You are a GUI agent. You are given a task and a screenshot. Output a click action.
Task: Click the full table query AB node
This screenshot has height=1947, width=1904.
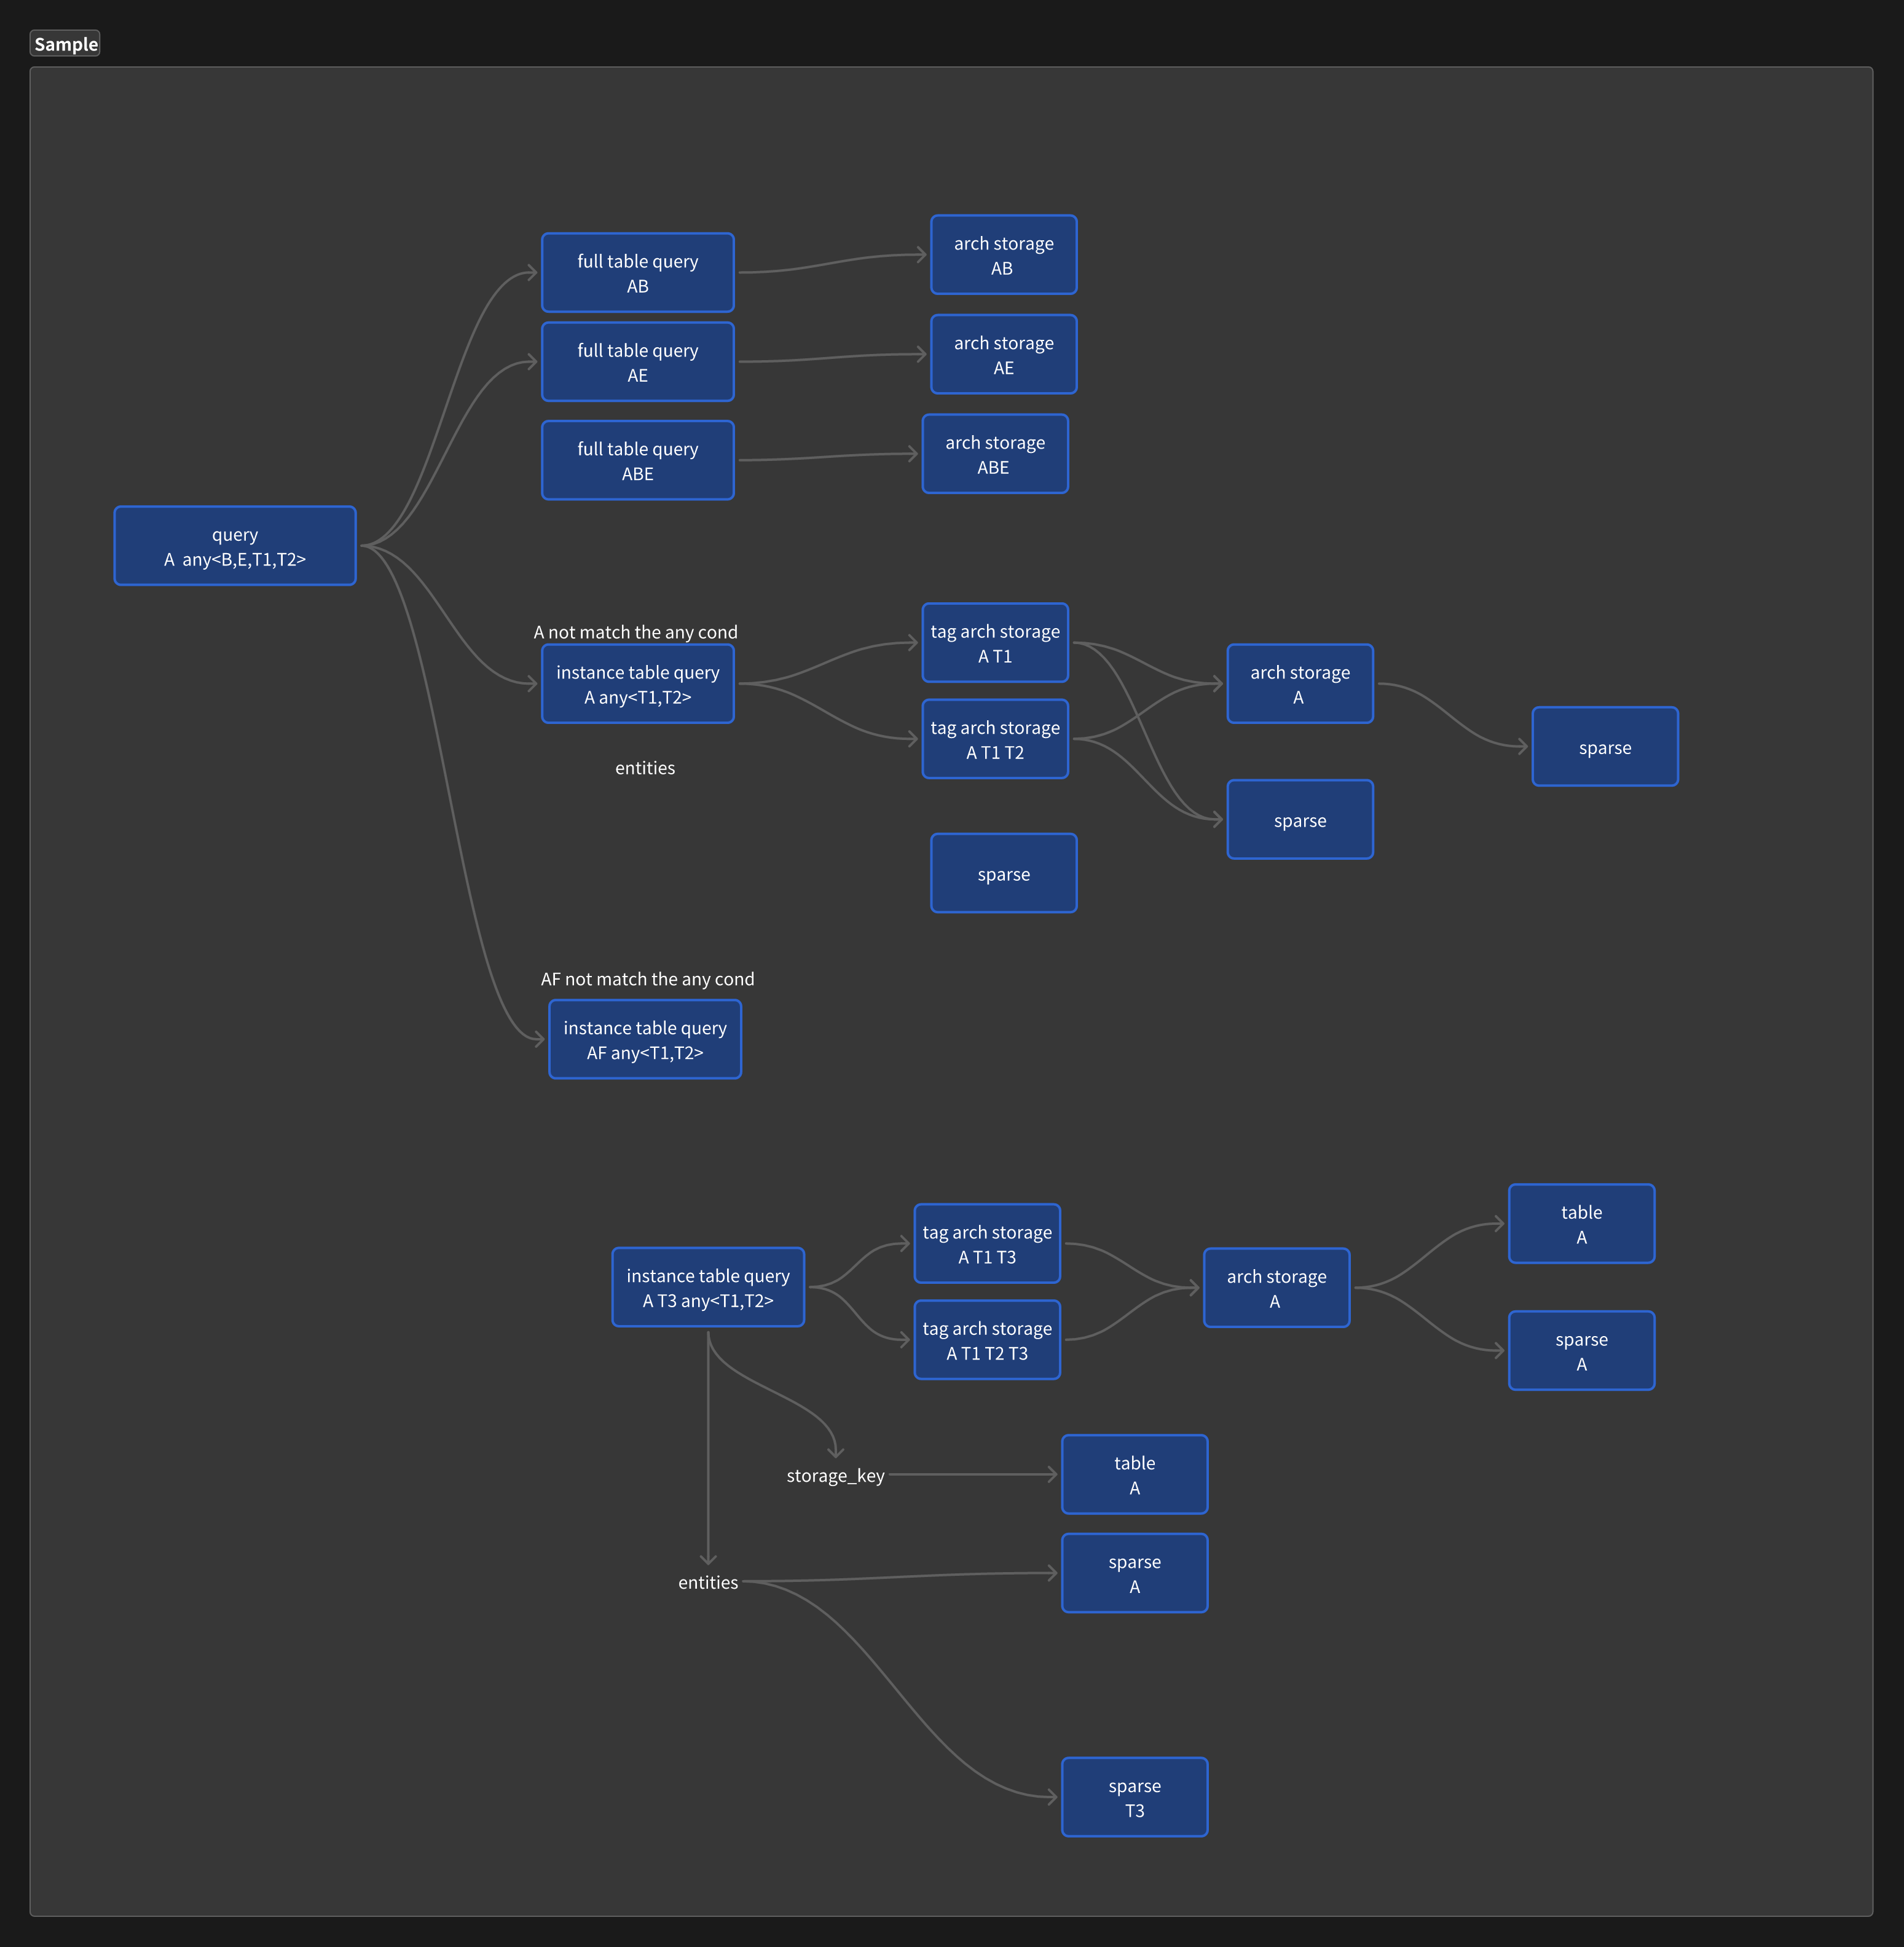[637, 273]
